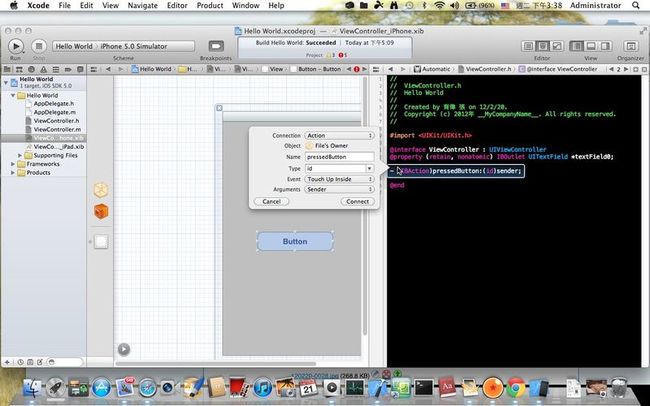Image resolution: width=650 pixels, height=406 pixels.
Task: Click Hello World in the left jump bar
Action: coord(151,69)
